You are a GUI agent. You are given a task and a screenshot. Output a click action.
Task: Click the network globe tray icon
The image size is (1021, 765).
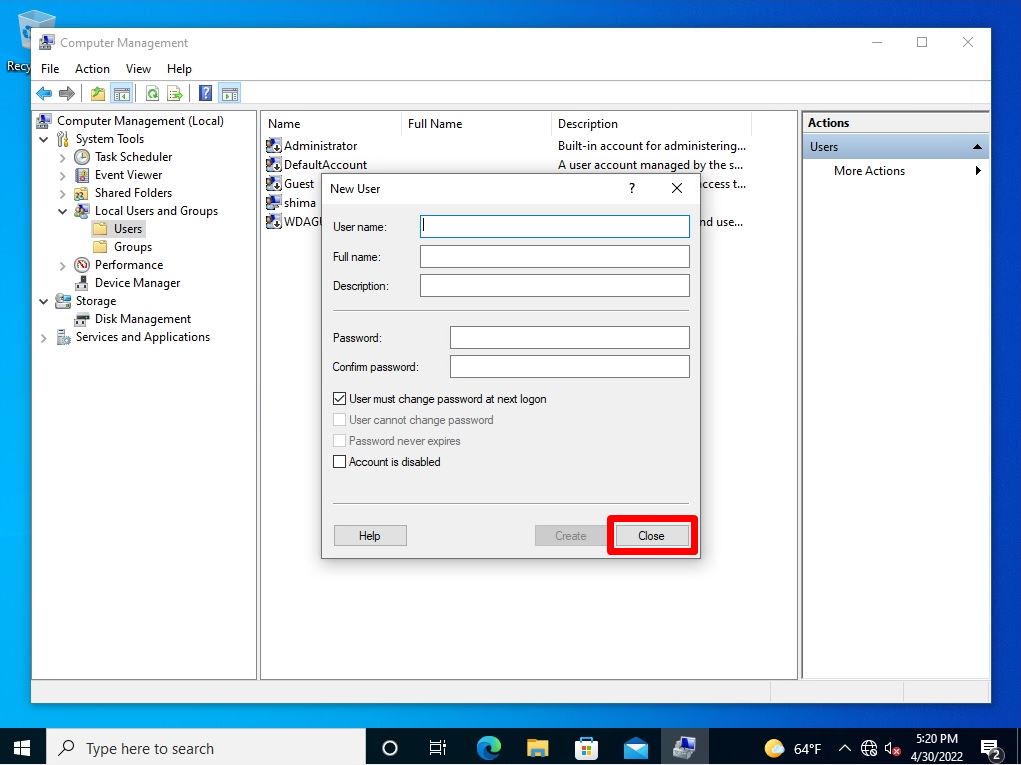869,749
